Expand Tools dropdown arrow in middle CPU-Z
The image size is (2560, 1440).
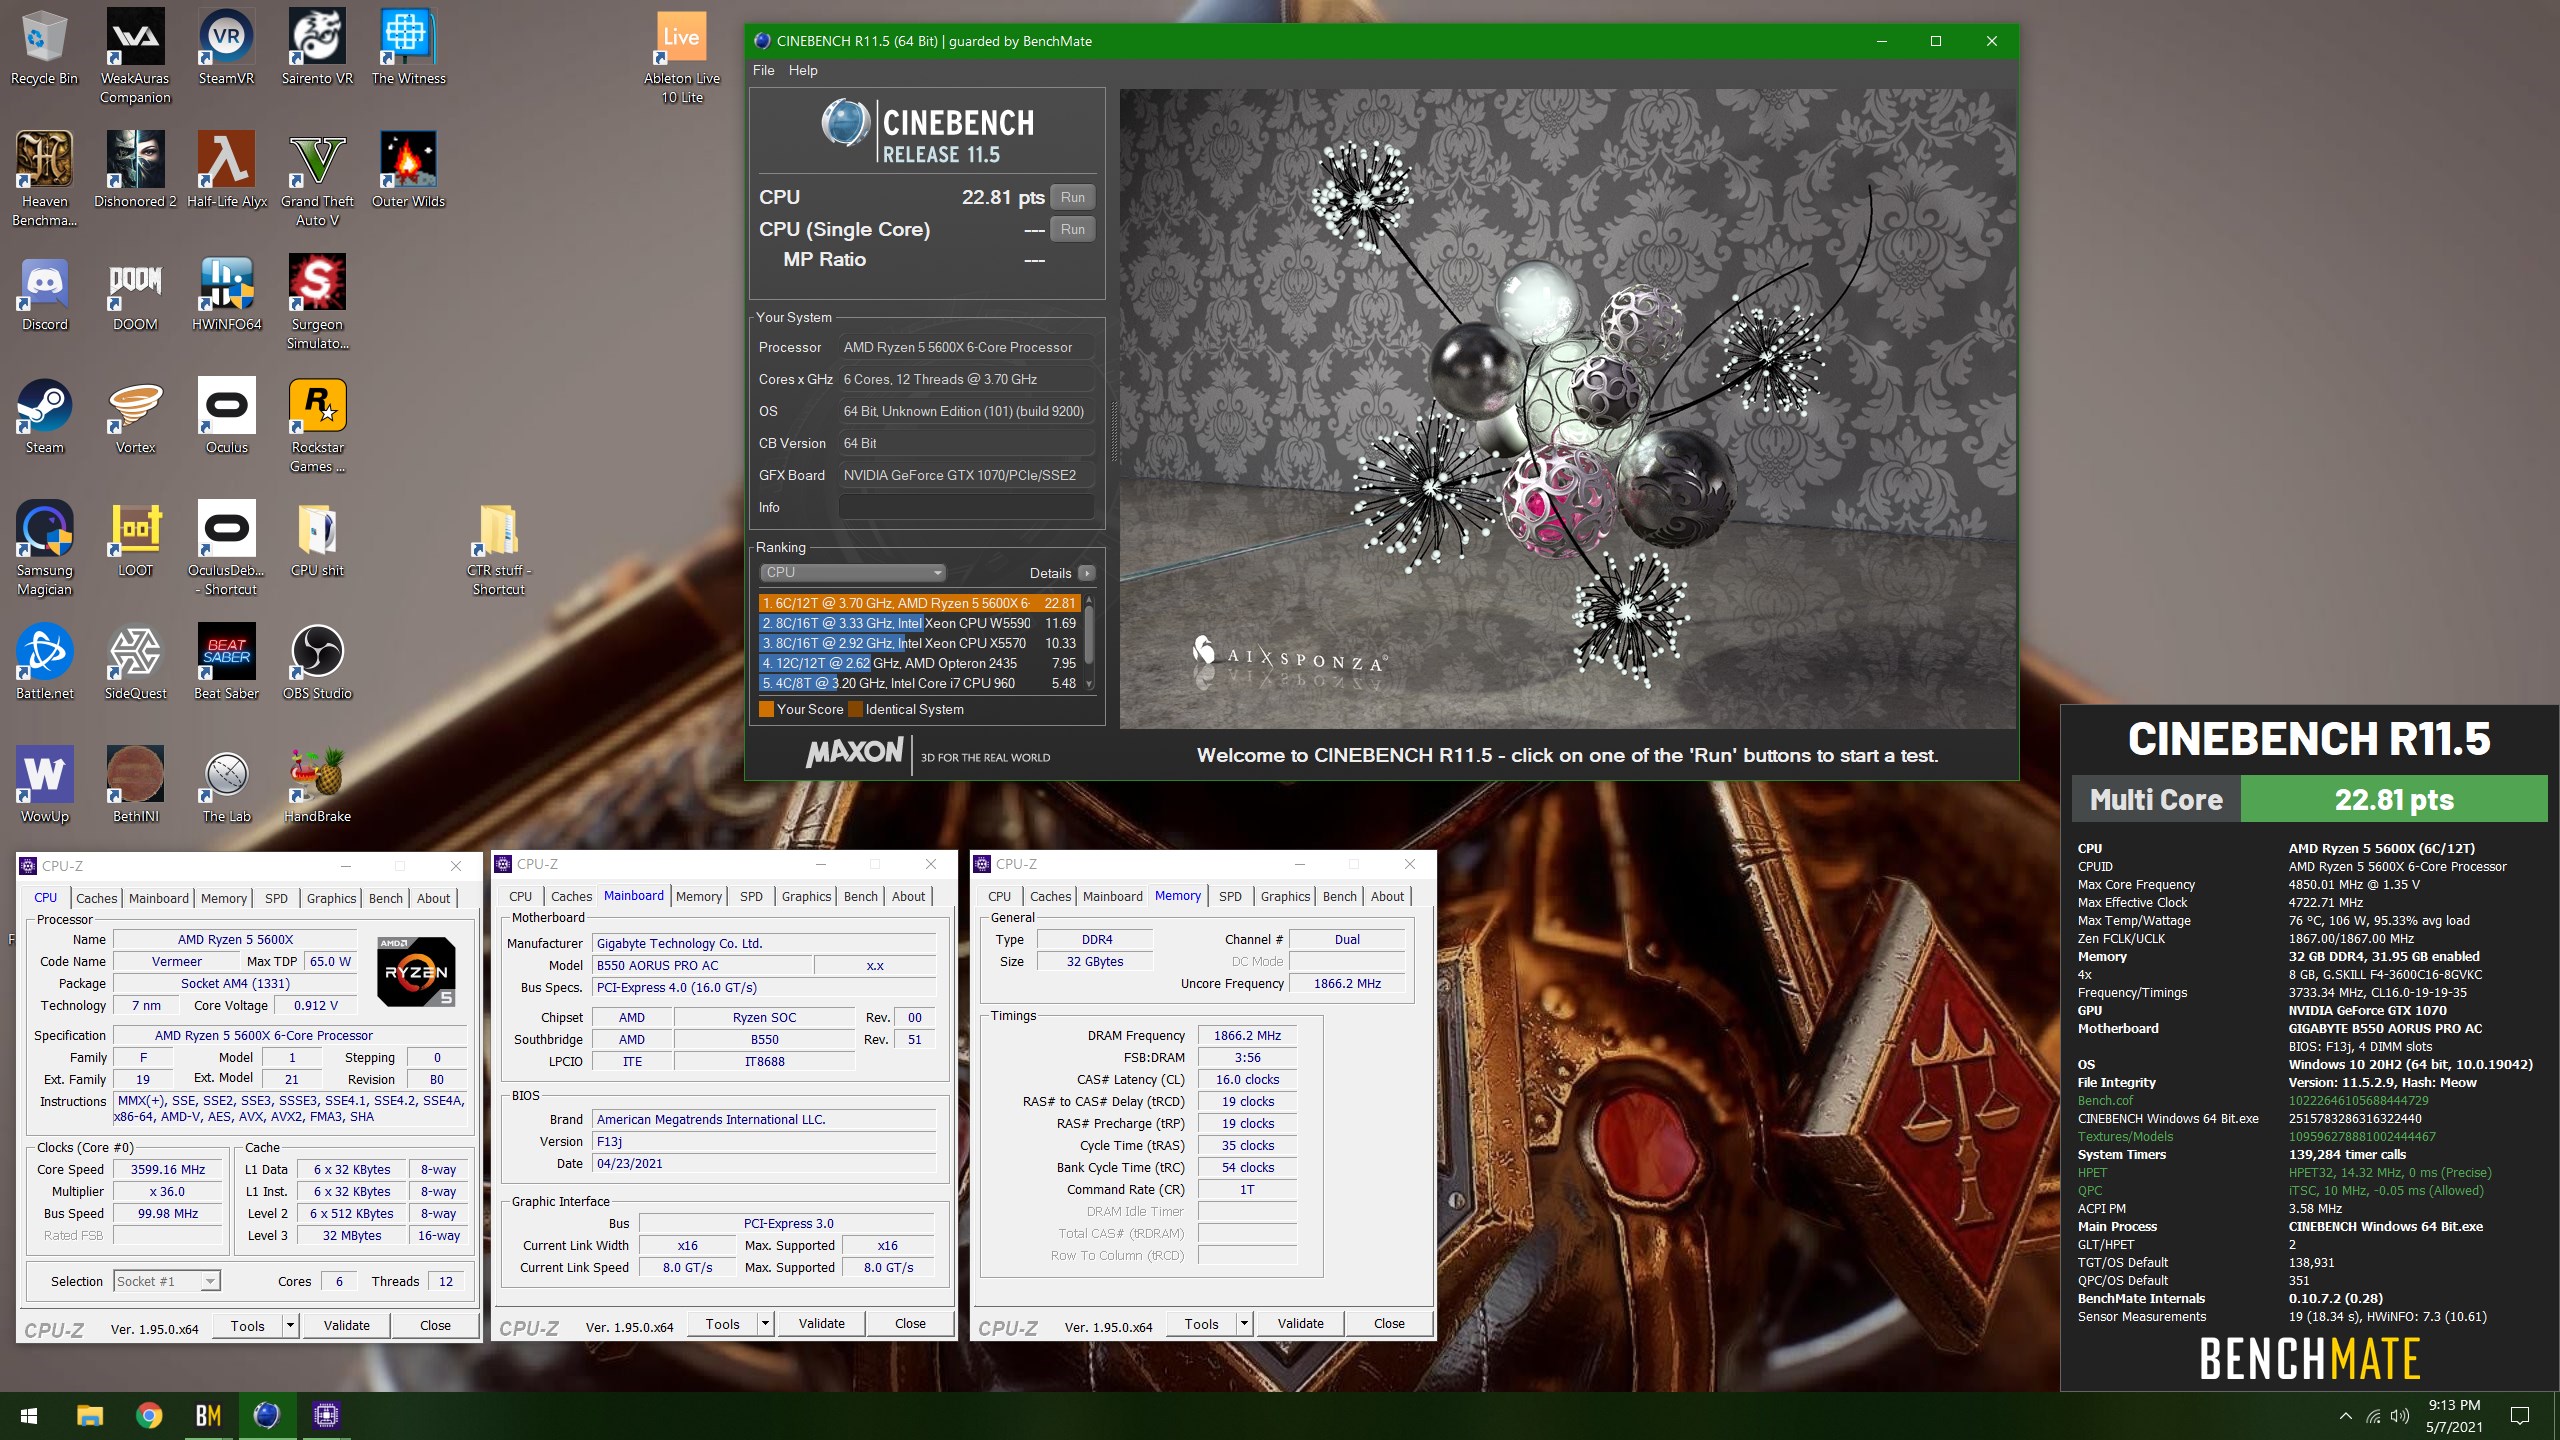(765, 1324)
